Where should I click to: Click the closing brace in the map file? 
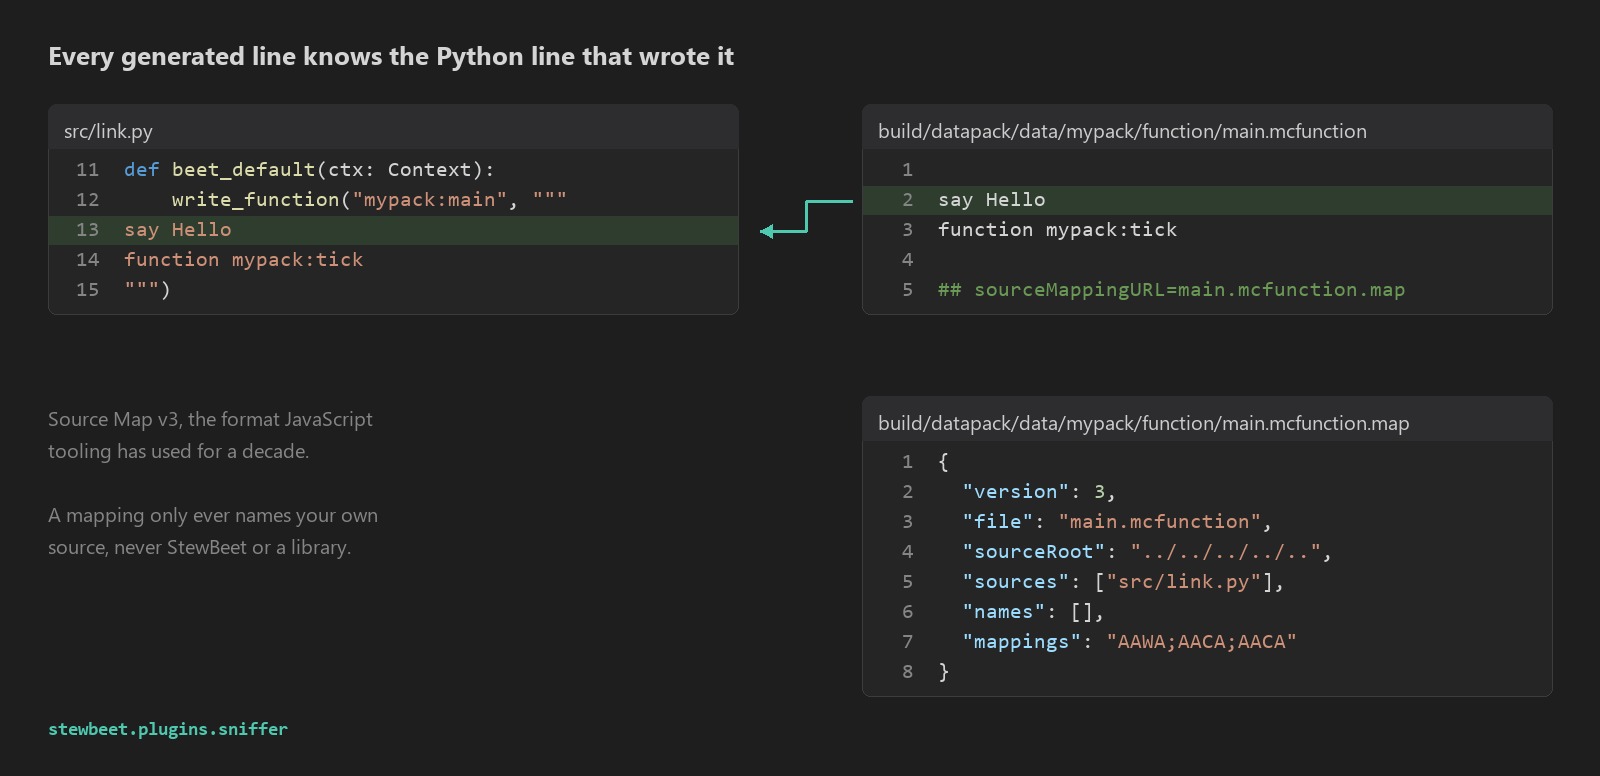click(x=943, y=672)
